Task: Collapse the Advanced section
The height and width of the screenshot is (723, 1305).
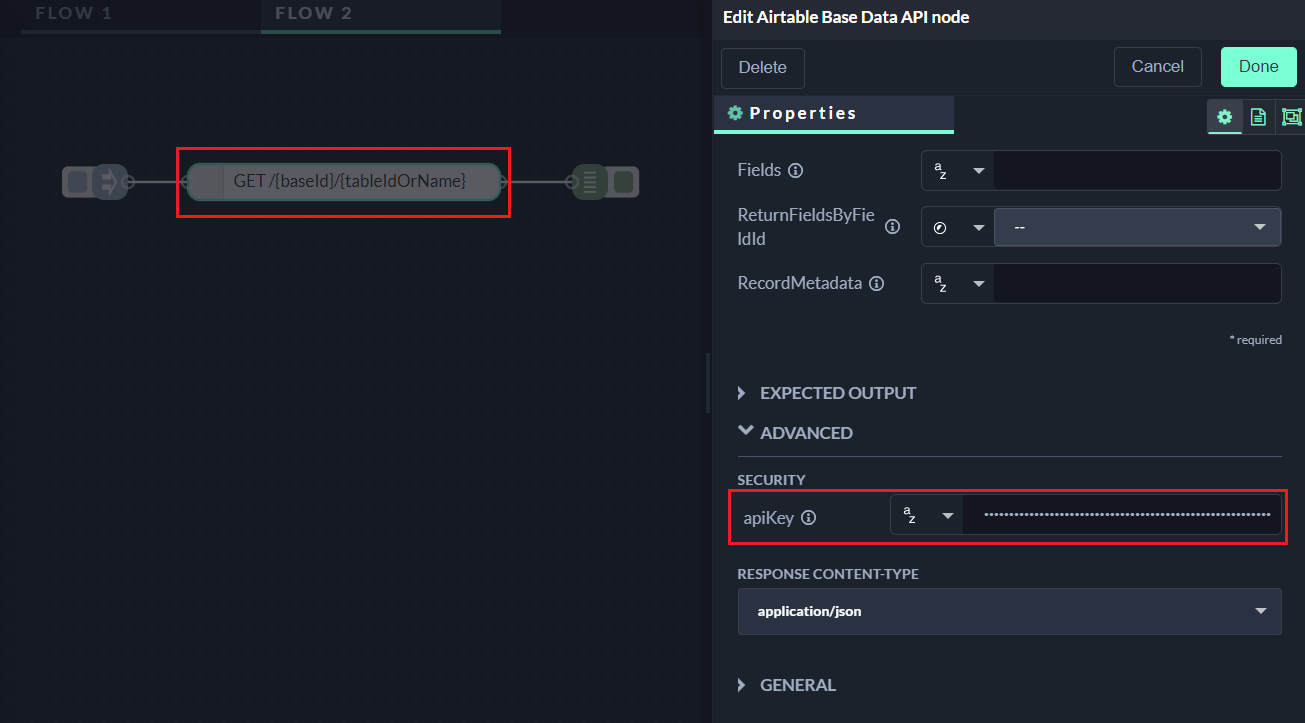Action: (805, 433)
